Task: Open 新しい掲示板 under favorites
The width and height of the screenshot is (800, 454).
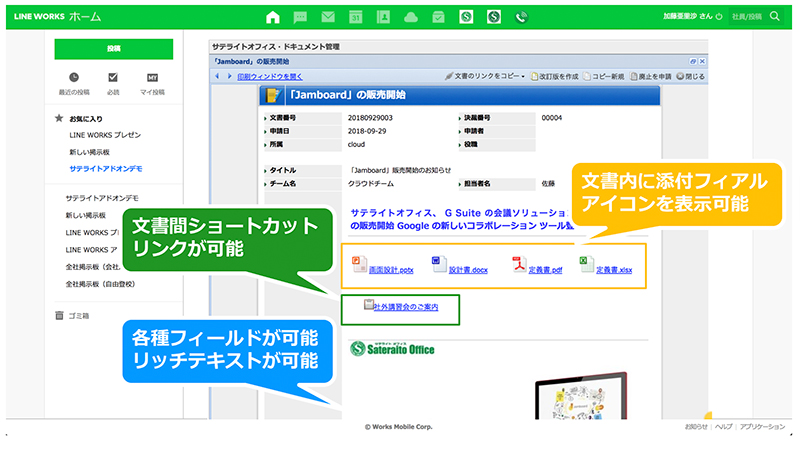Action: pyautogui.click(x=89, y=152)
